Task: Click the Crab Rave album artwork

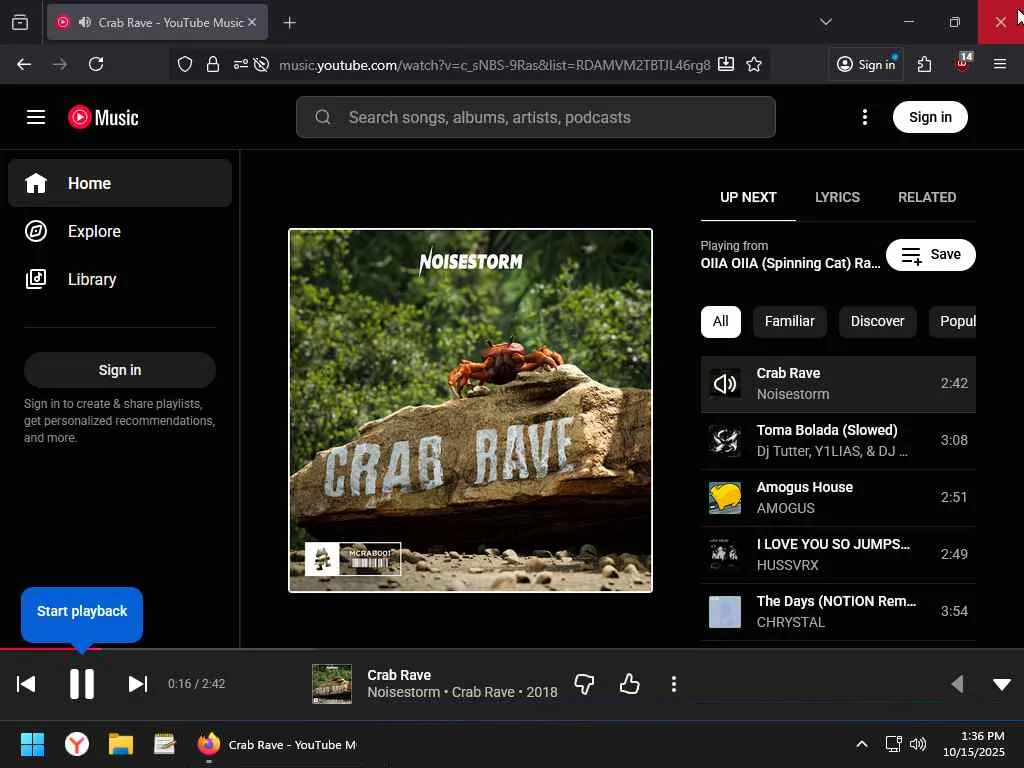Action: click(x=470, y=410)
